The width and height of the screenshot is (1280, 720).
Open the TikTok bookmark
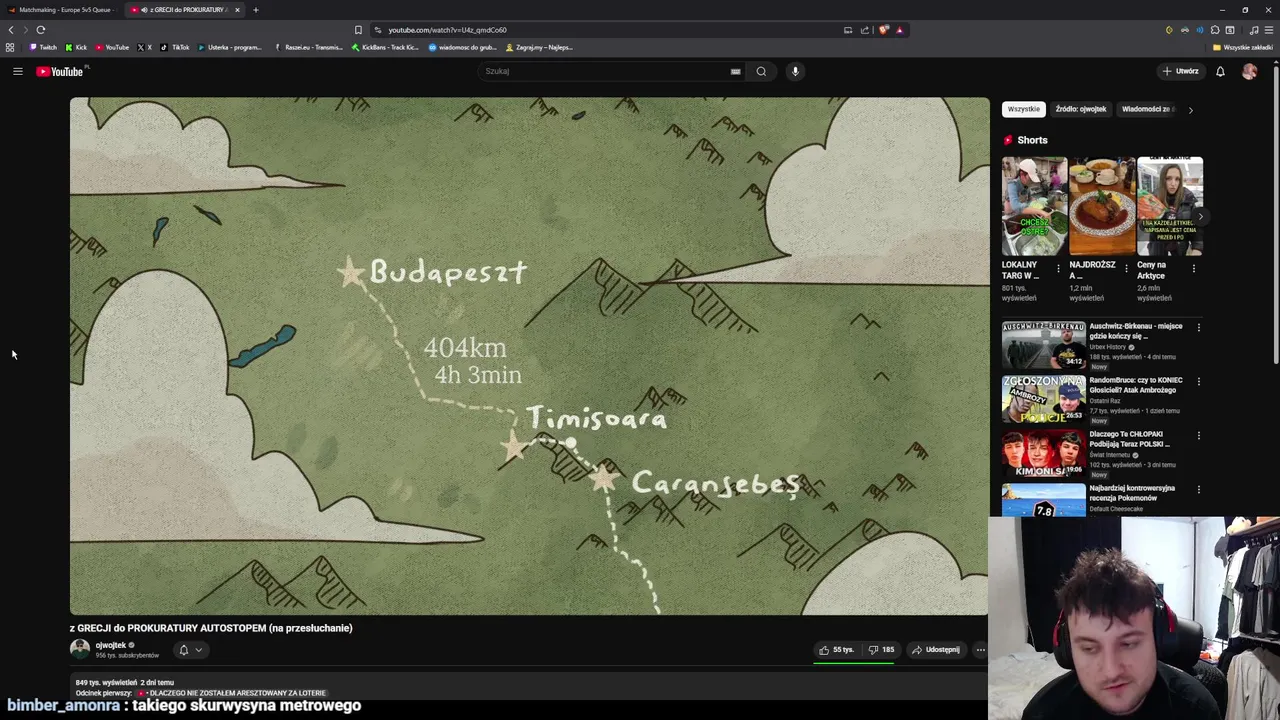pyautogui.click(x=175, y=47)
